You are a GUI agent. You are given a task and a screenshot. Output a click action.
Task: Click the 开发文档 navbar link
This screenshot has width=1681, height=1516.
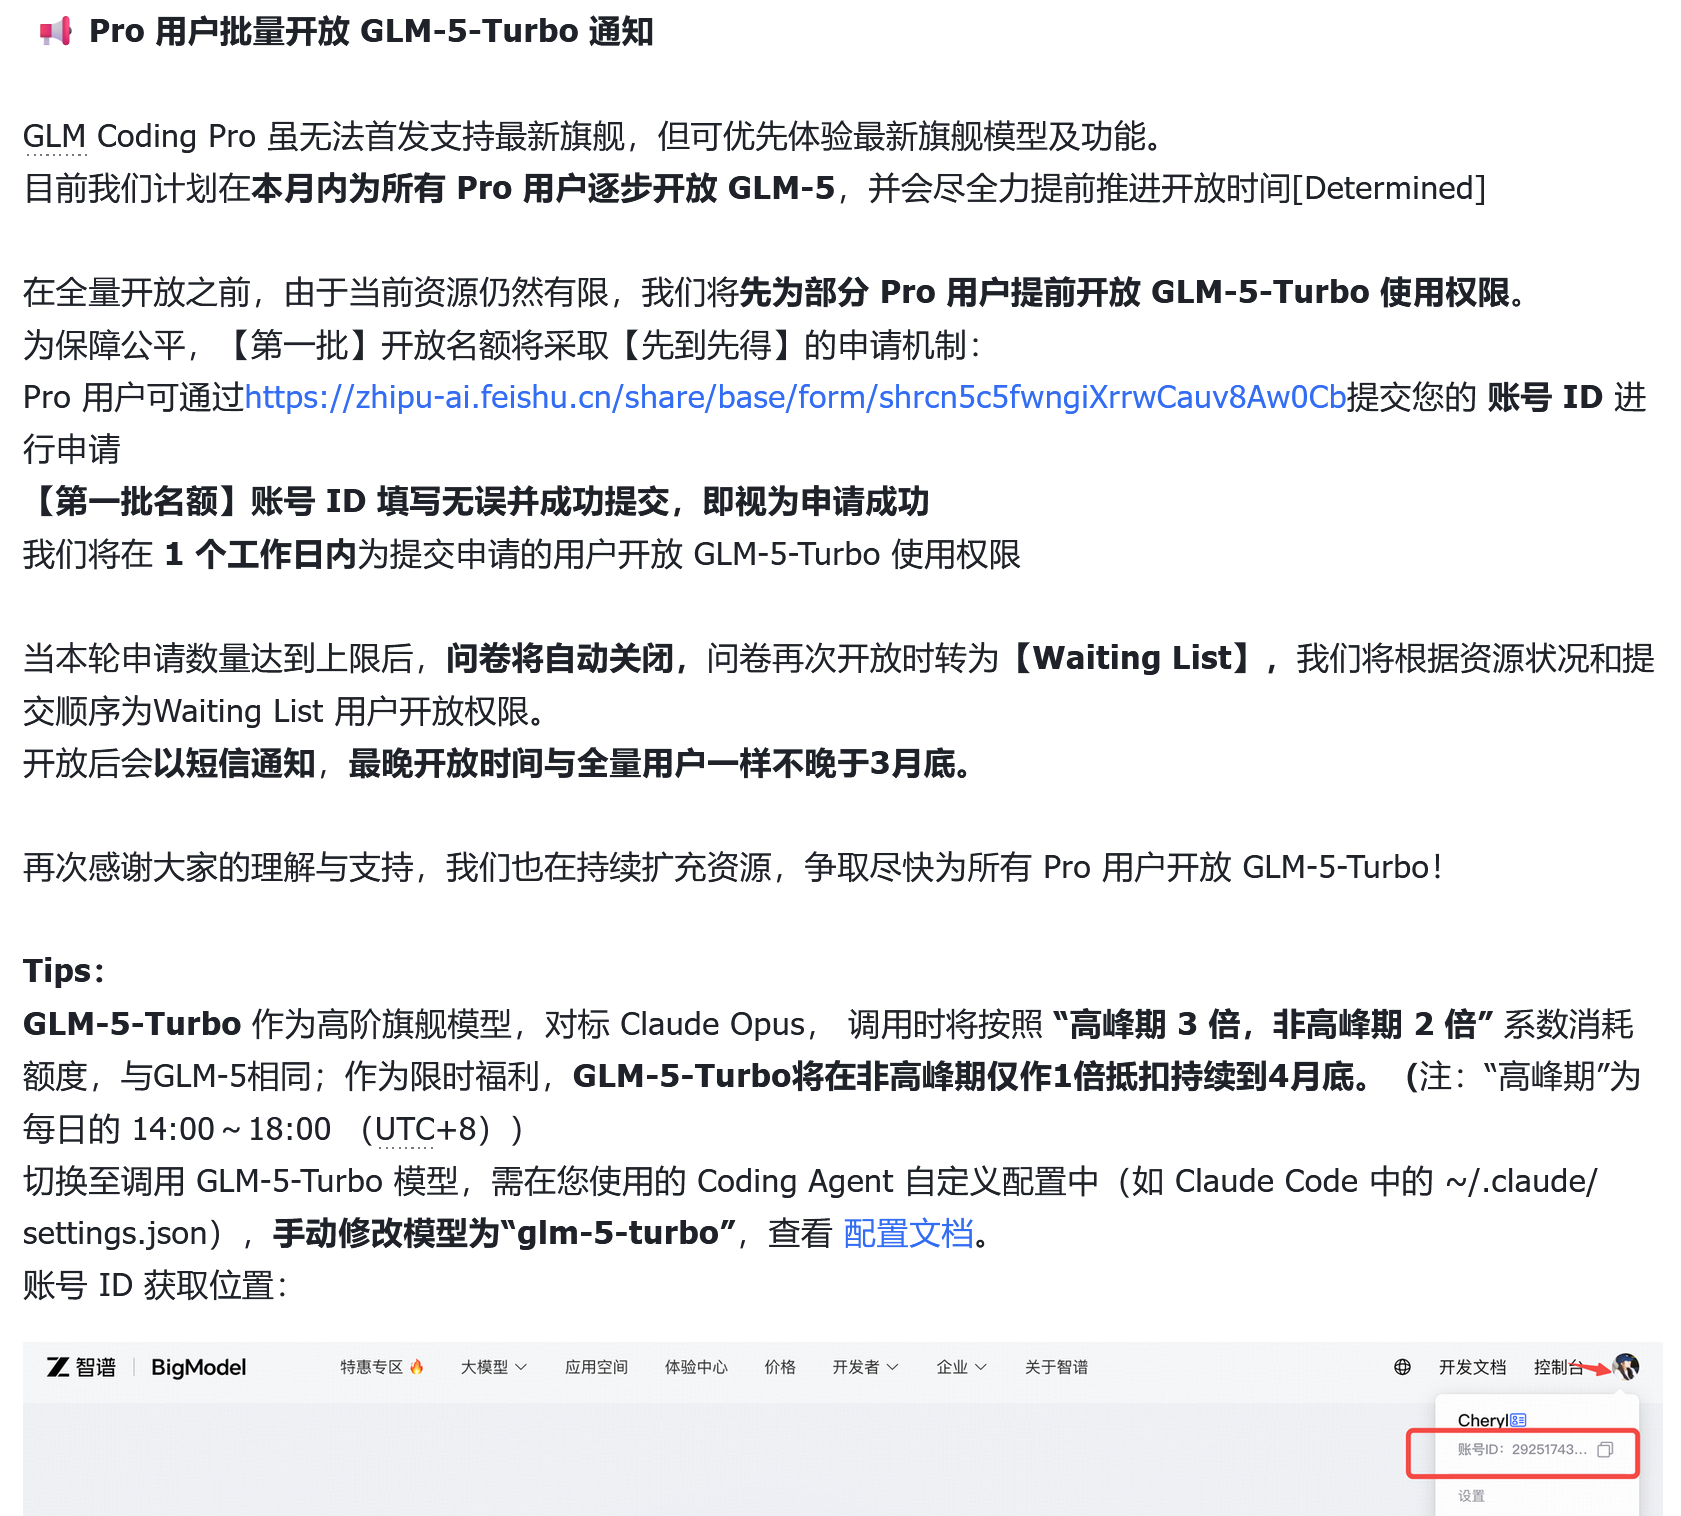point(1472,1367)
